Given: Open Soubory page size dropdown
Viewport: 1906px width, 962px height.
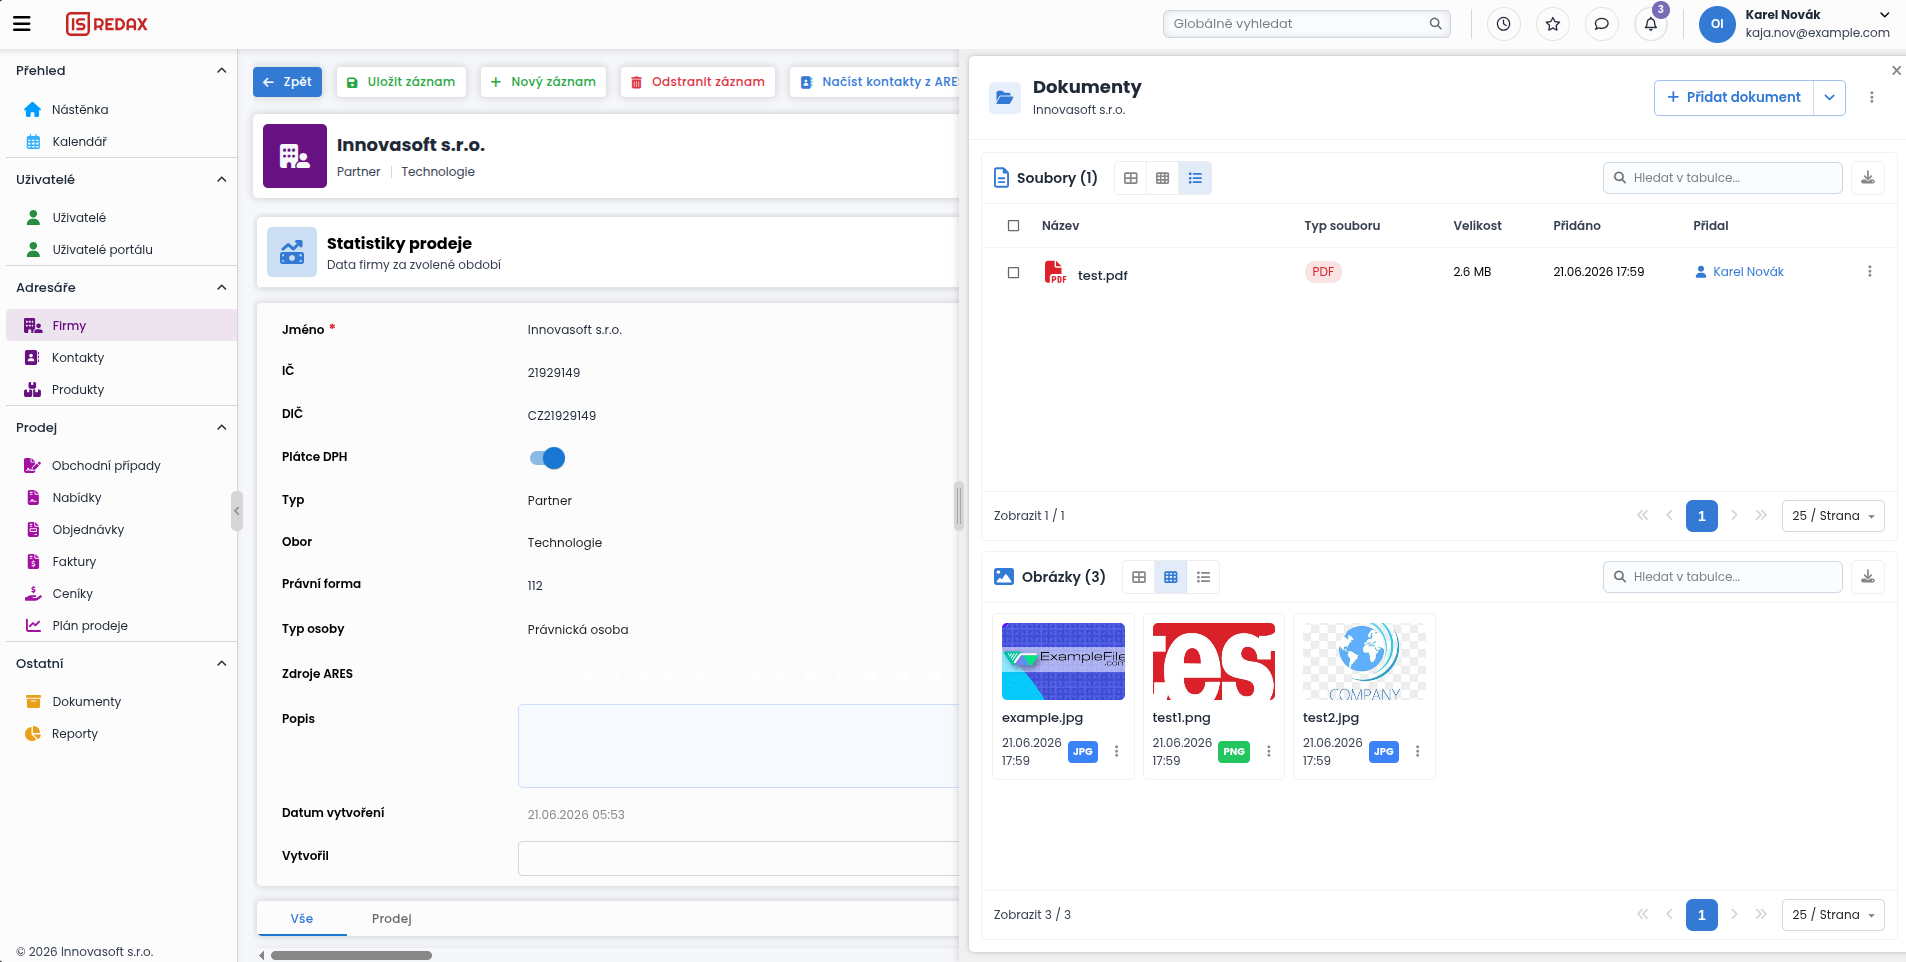Looking at the screenshot, I should click(x=1833, y=516).
